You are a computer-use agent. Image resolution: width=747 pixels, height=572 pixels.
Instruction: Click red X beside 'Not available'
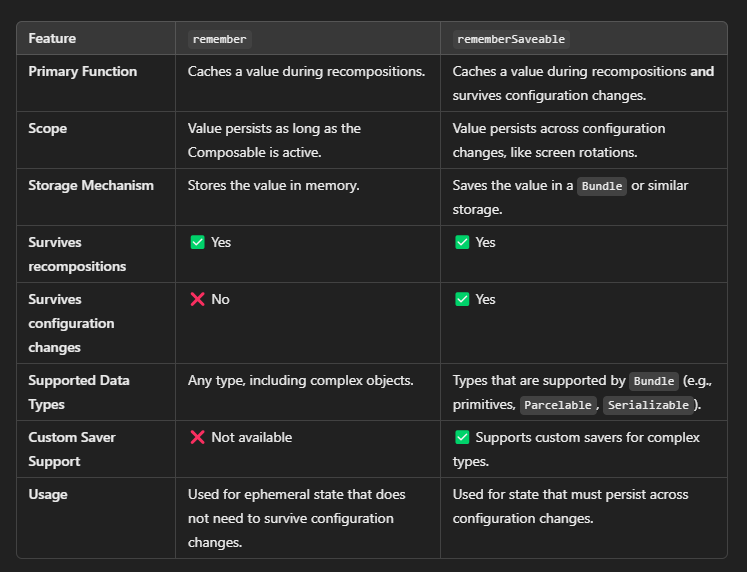(197, 437)
